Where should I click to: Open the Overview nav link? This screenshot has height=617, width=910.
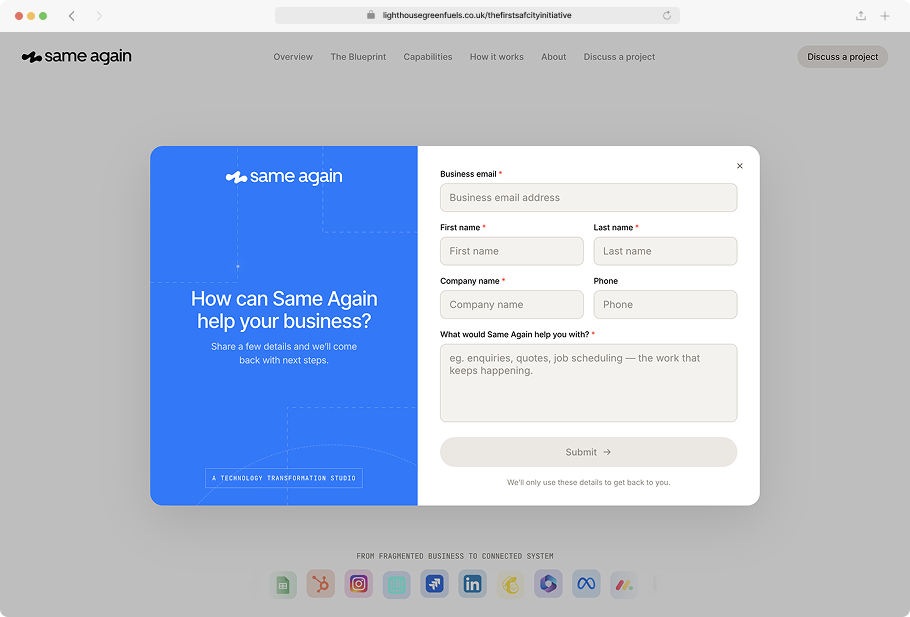(293, 57)
